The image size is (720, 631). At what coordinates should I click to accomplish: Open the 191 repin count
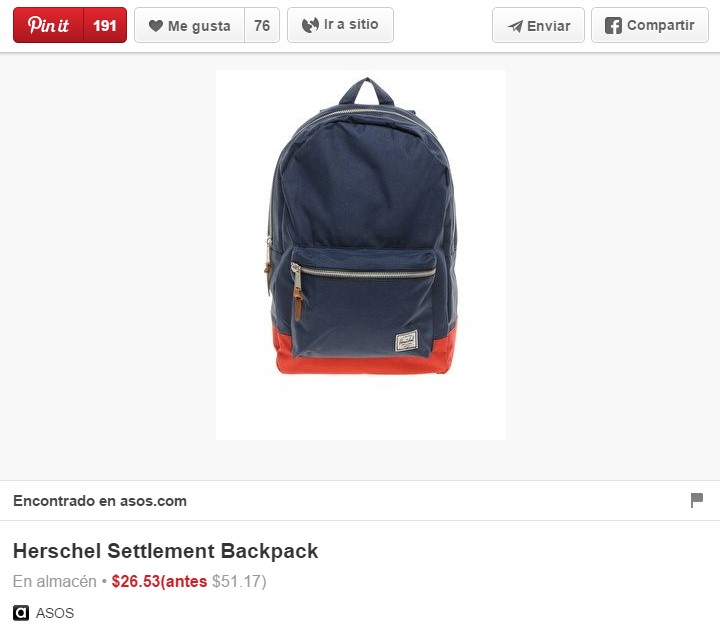pyautogui.click(x=105, y=25)
